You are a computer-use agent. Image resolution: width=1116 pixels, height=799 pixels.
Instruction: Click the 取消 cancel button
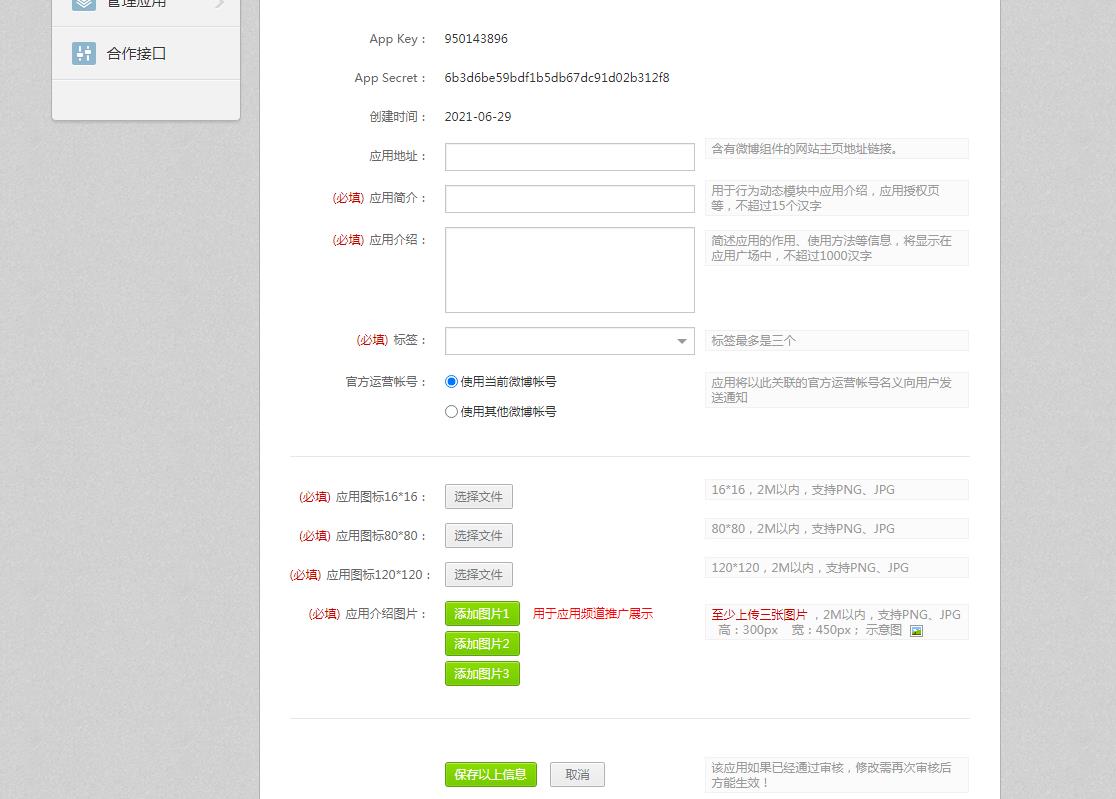[x=577, y=774]
